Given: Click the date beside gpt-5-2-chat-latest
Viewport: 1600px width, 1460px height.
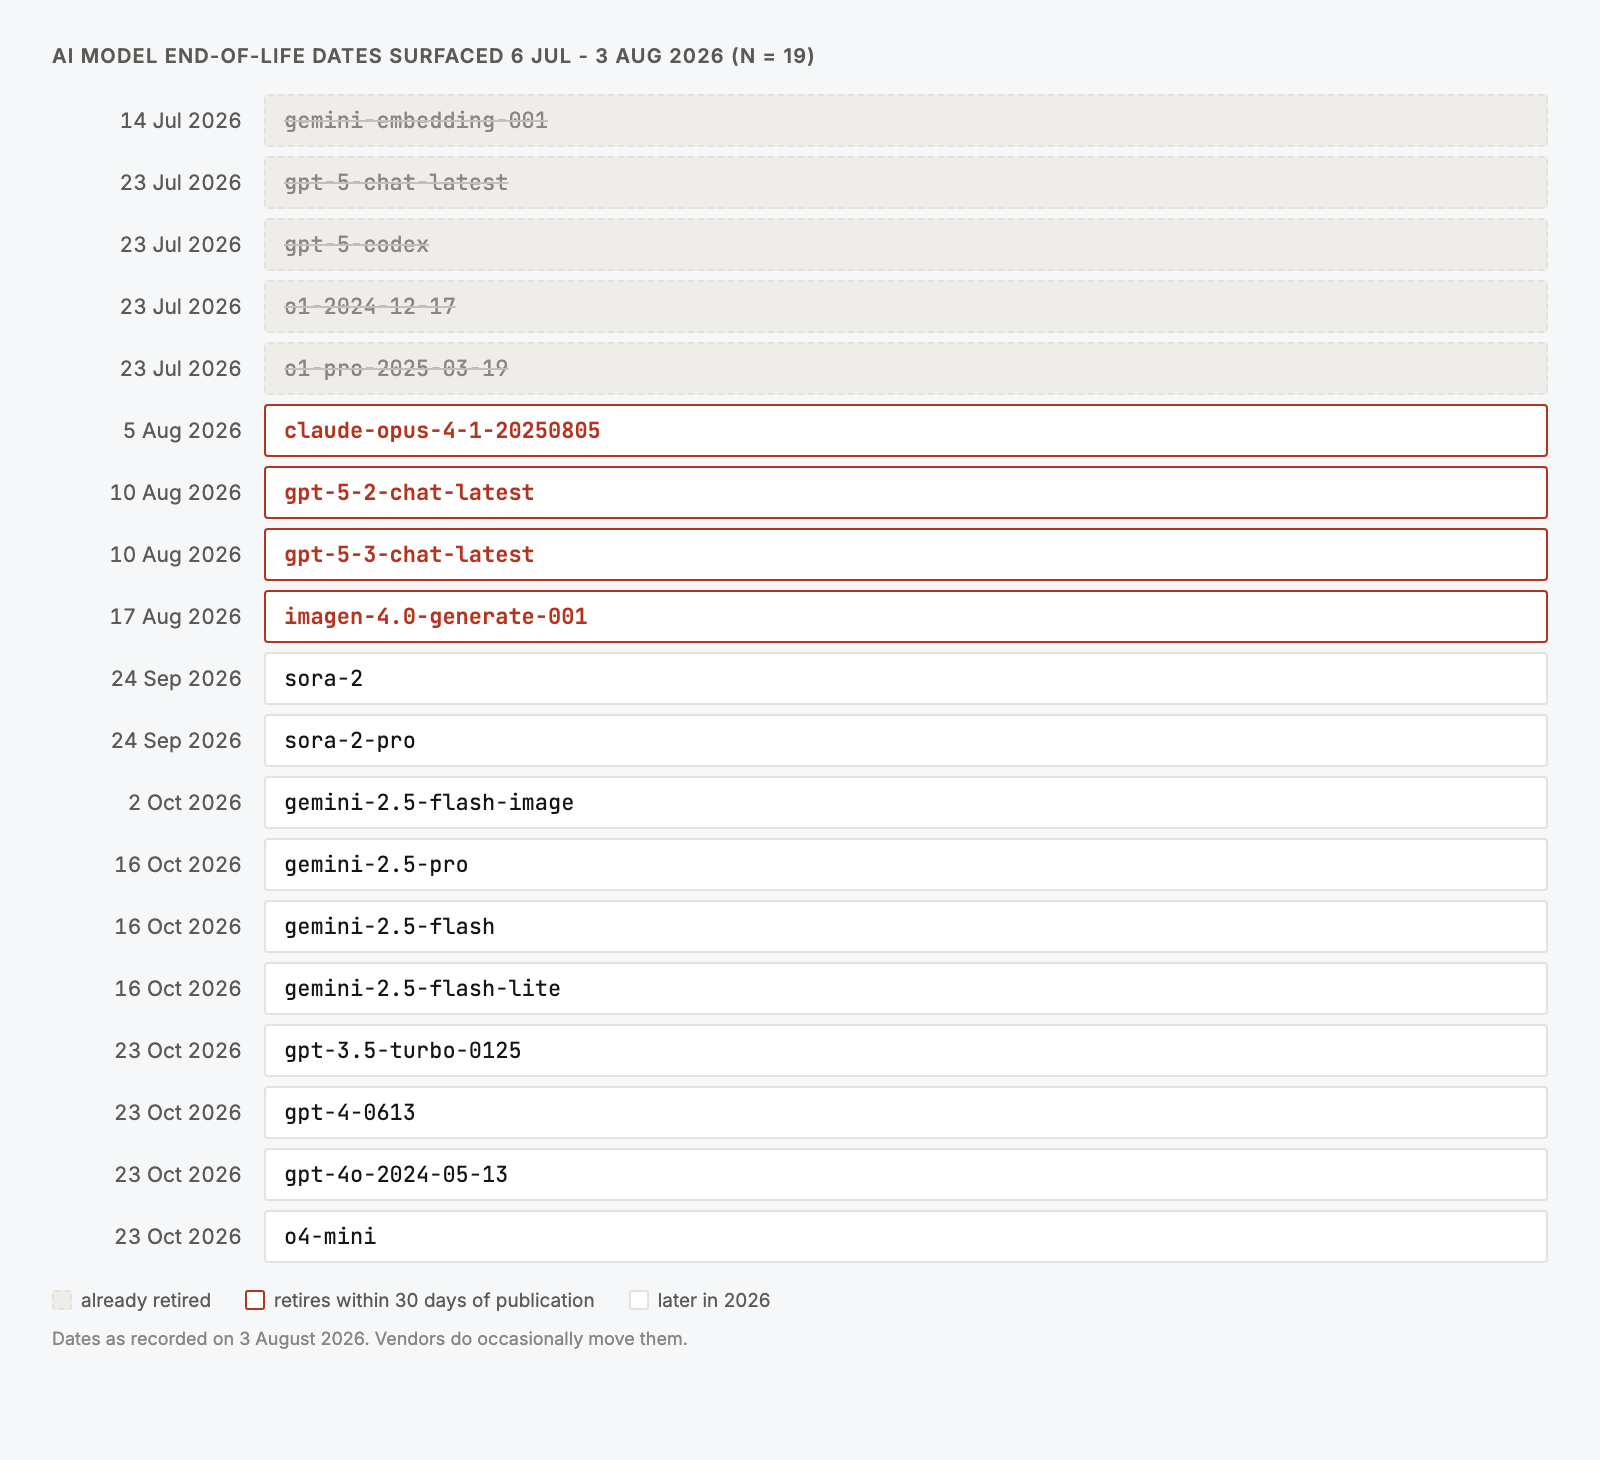Looking at the screenshot, I should tap(176, 493).
